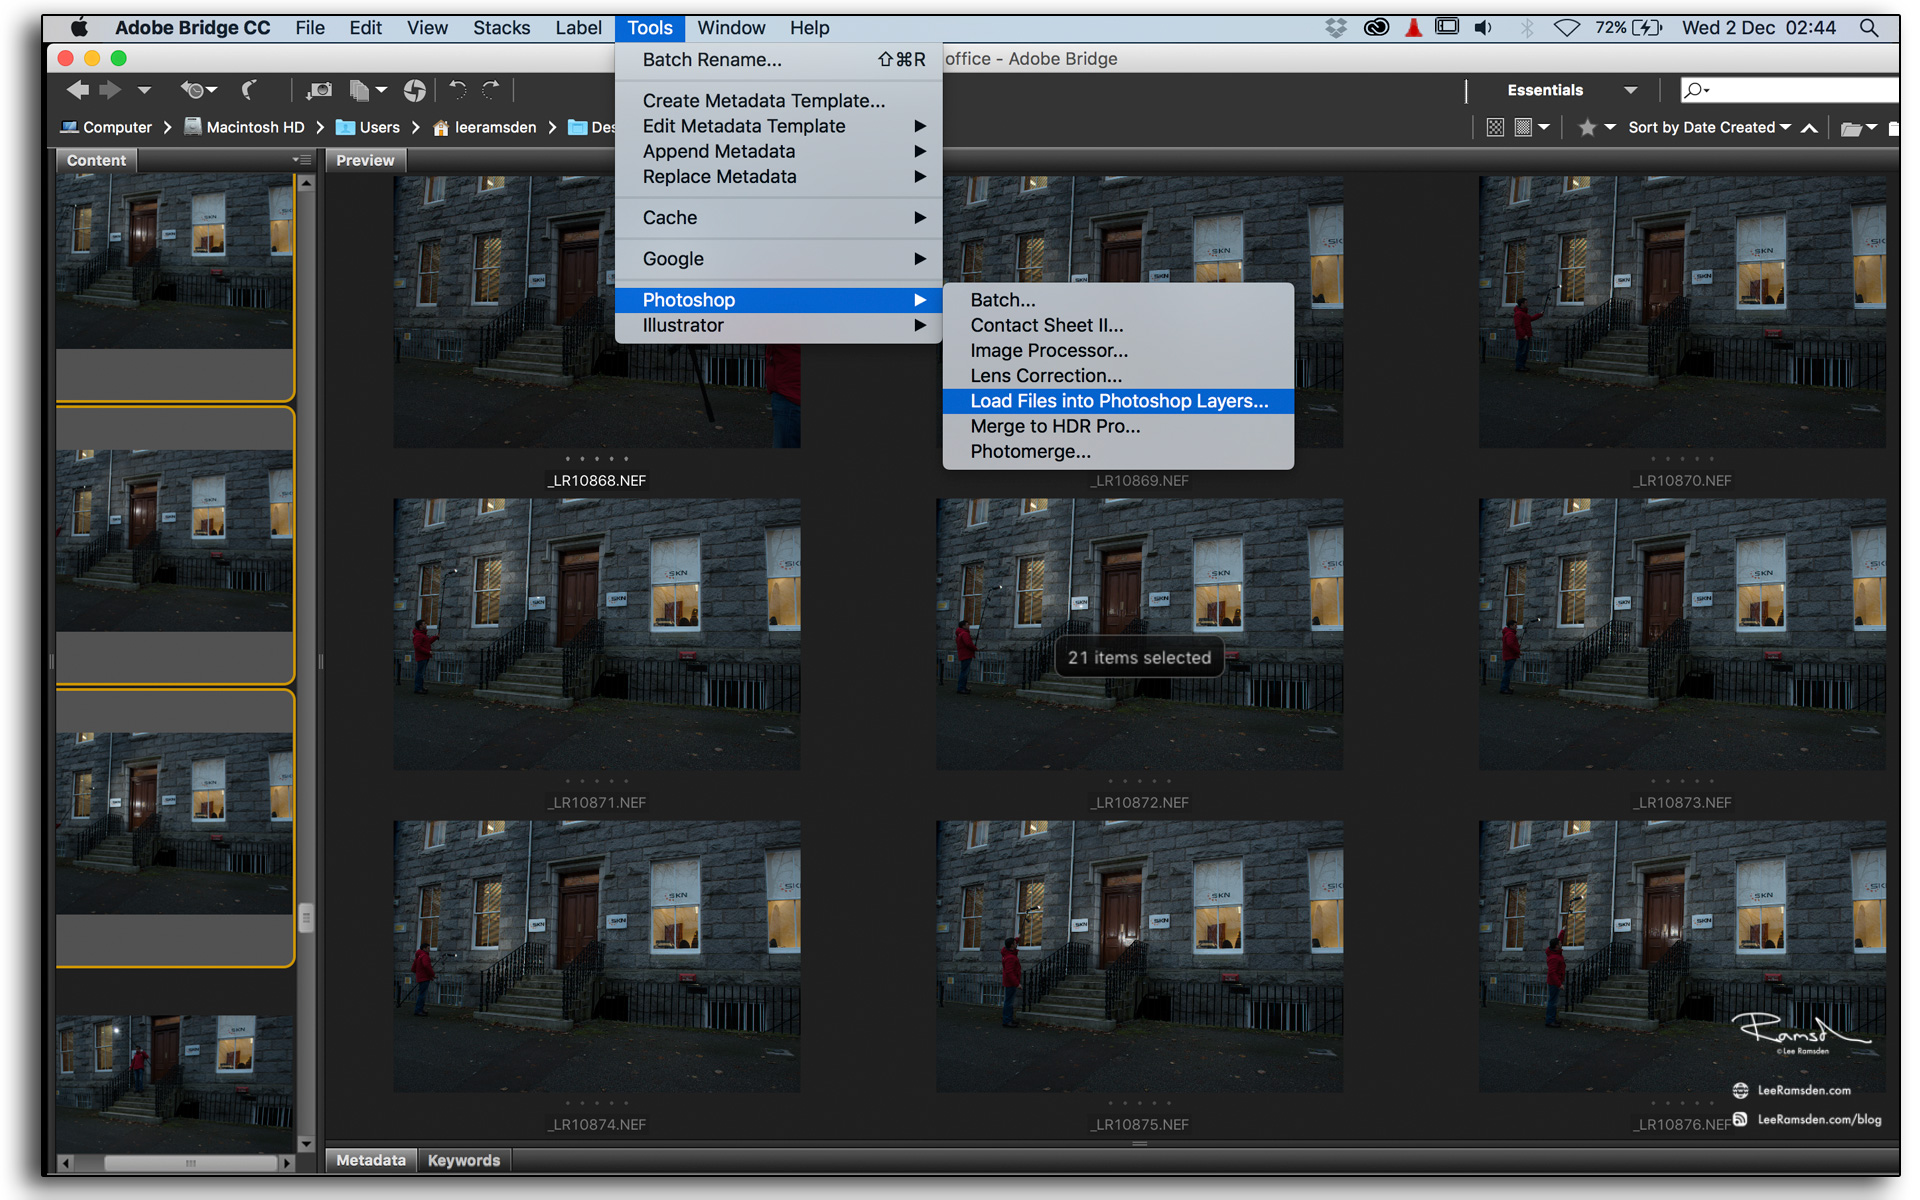Open the Stacks menu
The width and height of the screenshot is (1920, 1200).
(x=502, y=28)
